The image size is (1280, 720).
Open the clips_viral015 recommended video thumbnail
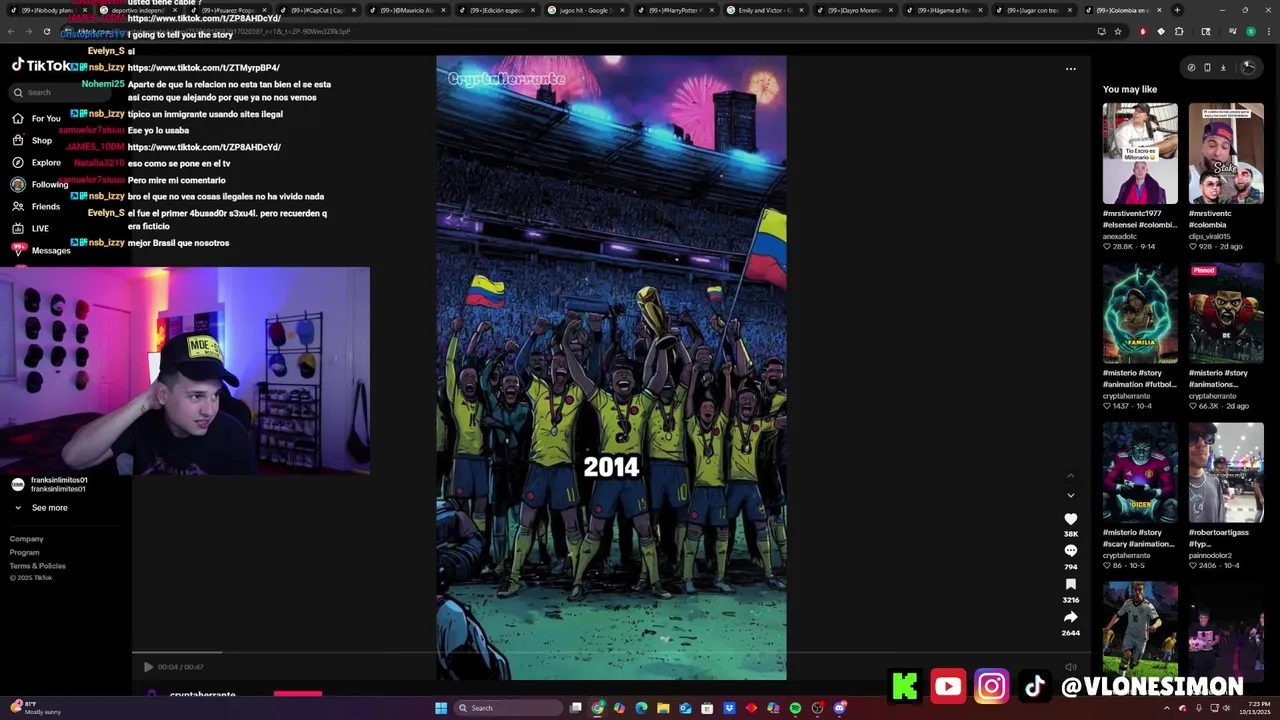point(1226,153)
